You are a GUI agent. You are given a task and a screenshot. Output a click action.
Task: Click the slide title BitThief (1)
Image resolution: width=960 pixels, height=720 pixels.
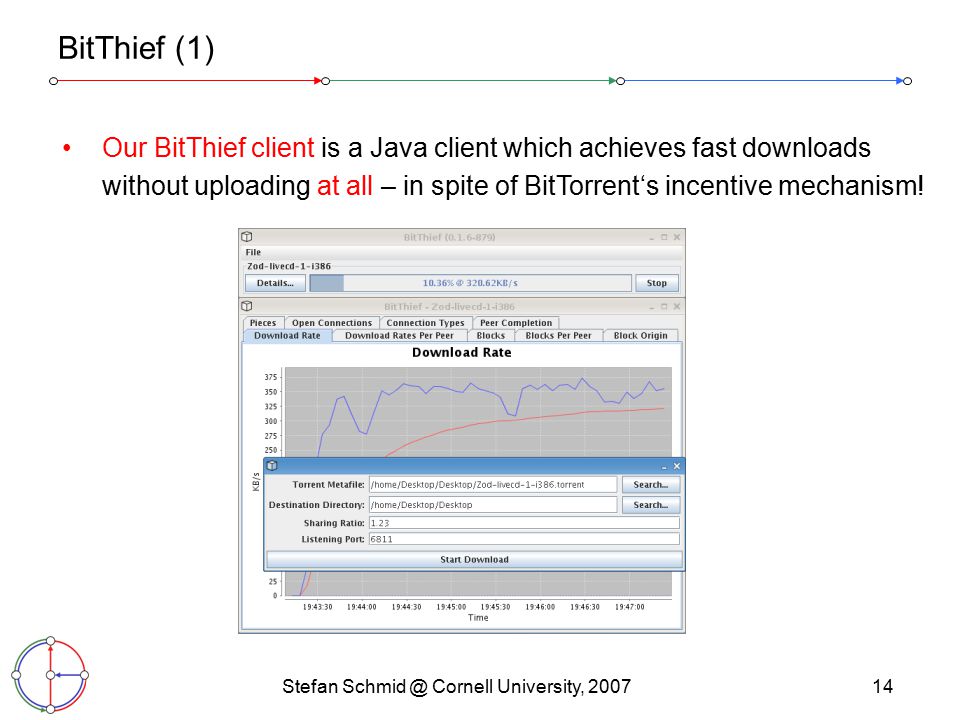point(136,48)
